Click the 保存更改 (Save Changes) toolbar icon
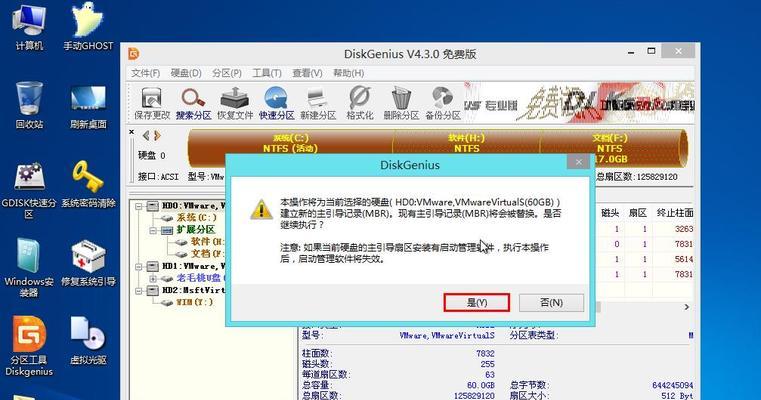Viewport: 761px width, 400px height. tap(150, 102)
